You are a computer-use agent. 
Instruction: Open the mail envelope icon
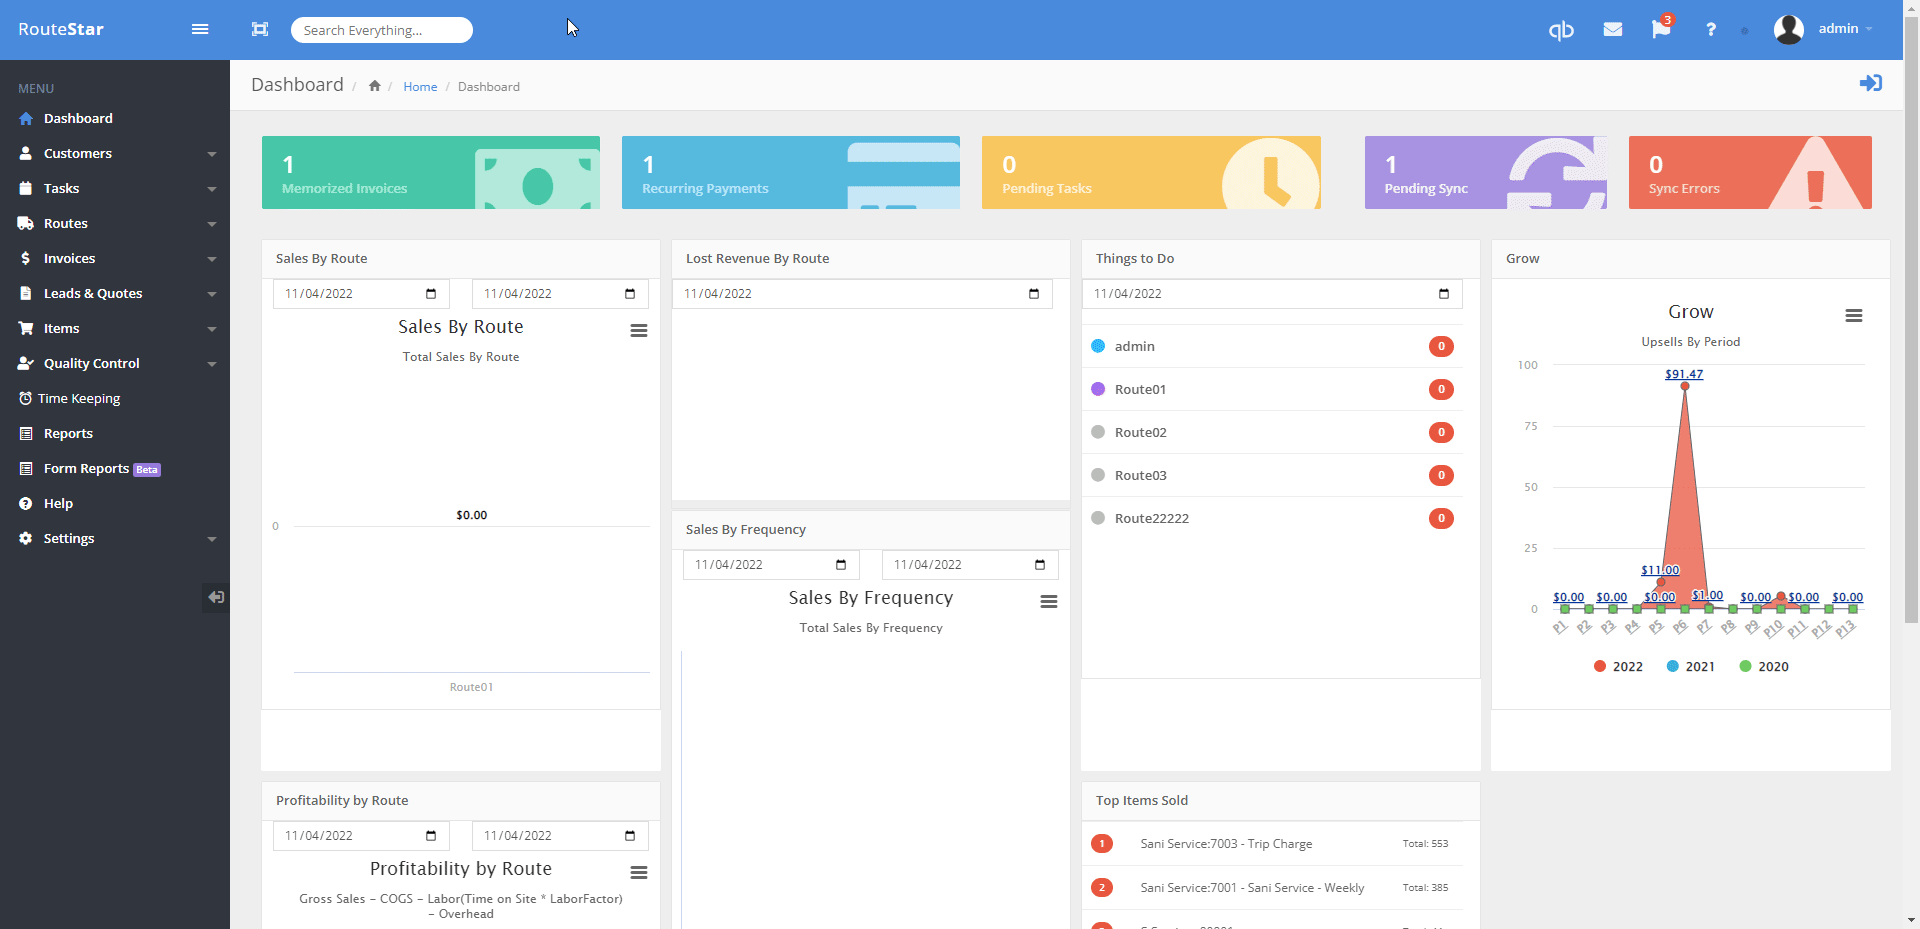pos(1612,30)
